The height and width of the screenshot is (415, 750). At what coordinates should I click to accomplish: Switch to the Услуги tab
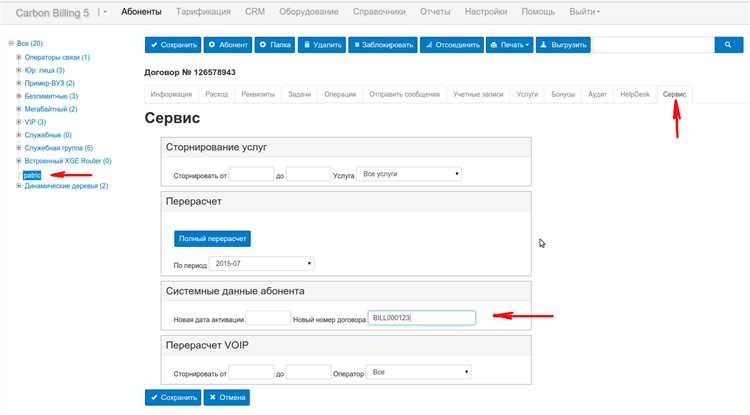click(x=527, y=94)
